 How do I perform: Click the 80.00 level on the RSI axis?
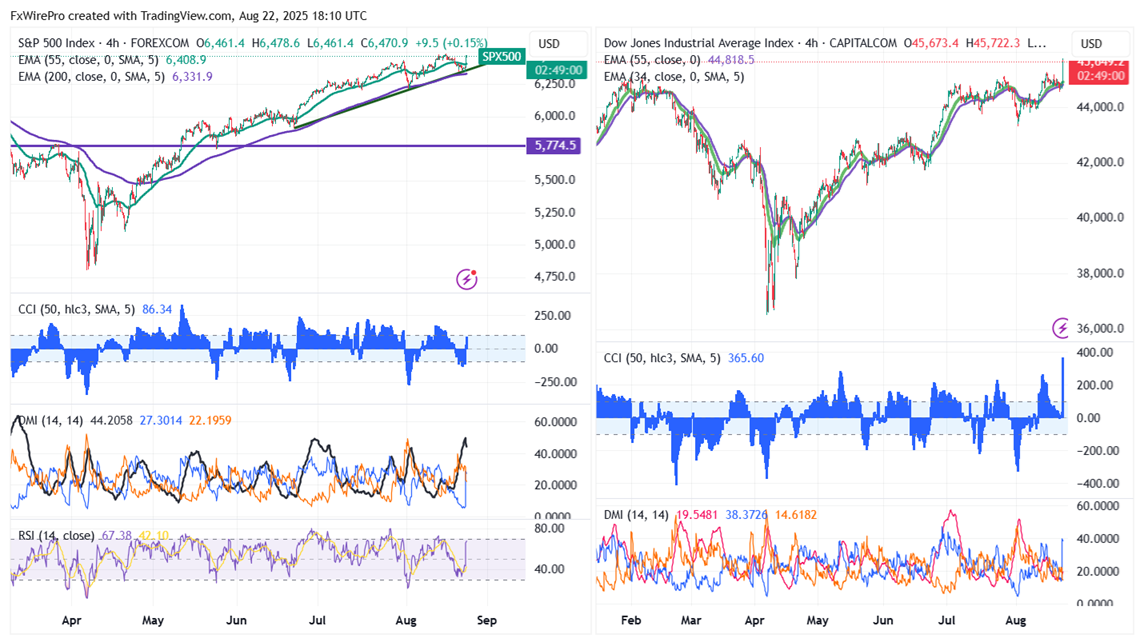pos(549,528)
